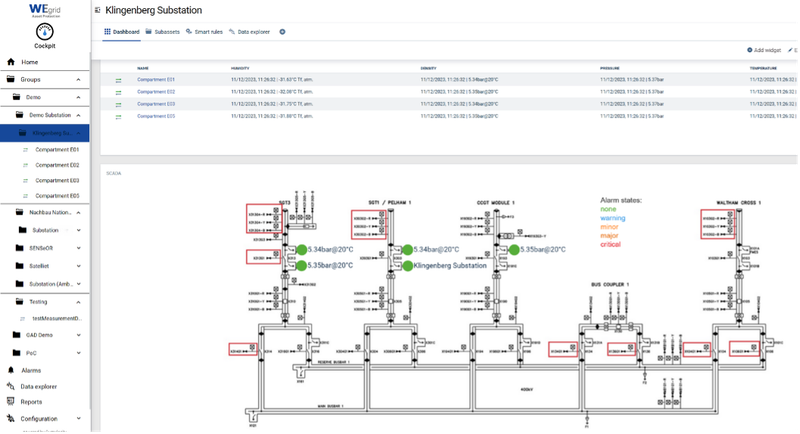Click the NAME column header
The height and width of the screenshot is (434, 800).
coord(143,68)
